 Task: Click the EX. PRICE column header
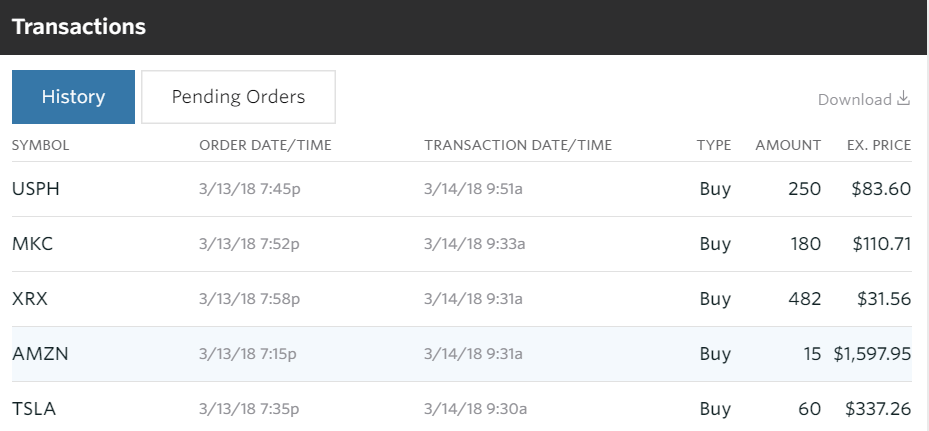click(x=879, y=145)
